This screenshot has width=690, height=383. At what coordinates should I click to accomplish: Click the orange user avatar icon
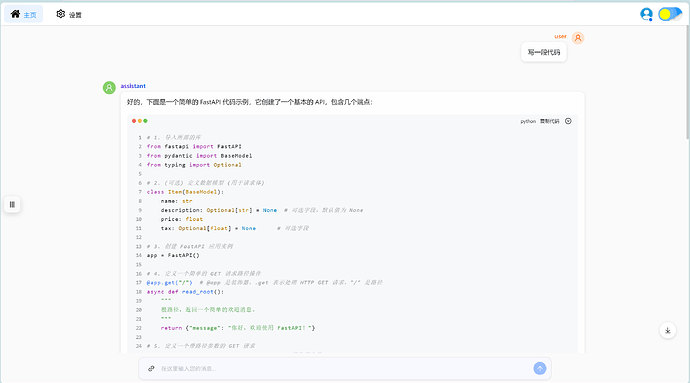578,38
